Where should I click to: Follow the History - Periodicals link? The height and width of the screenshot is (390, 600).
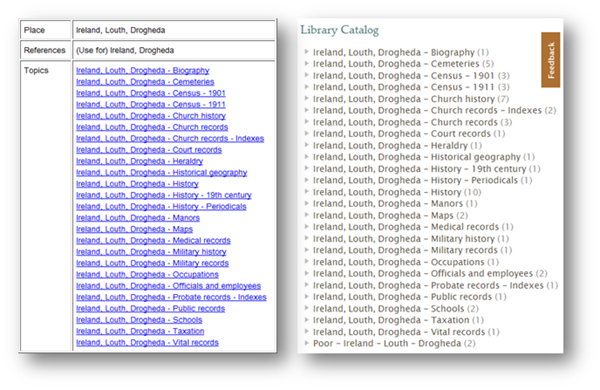point(161,206)
